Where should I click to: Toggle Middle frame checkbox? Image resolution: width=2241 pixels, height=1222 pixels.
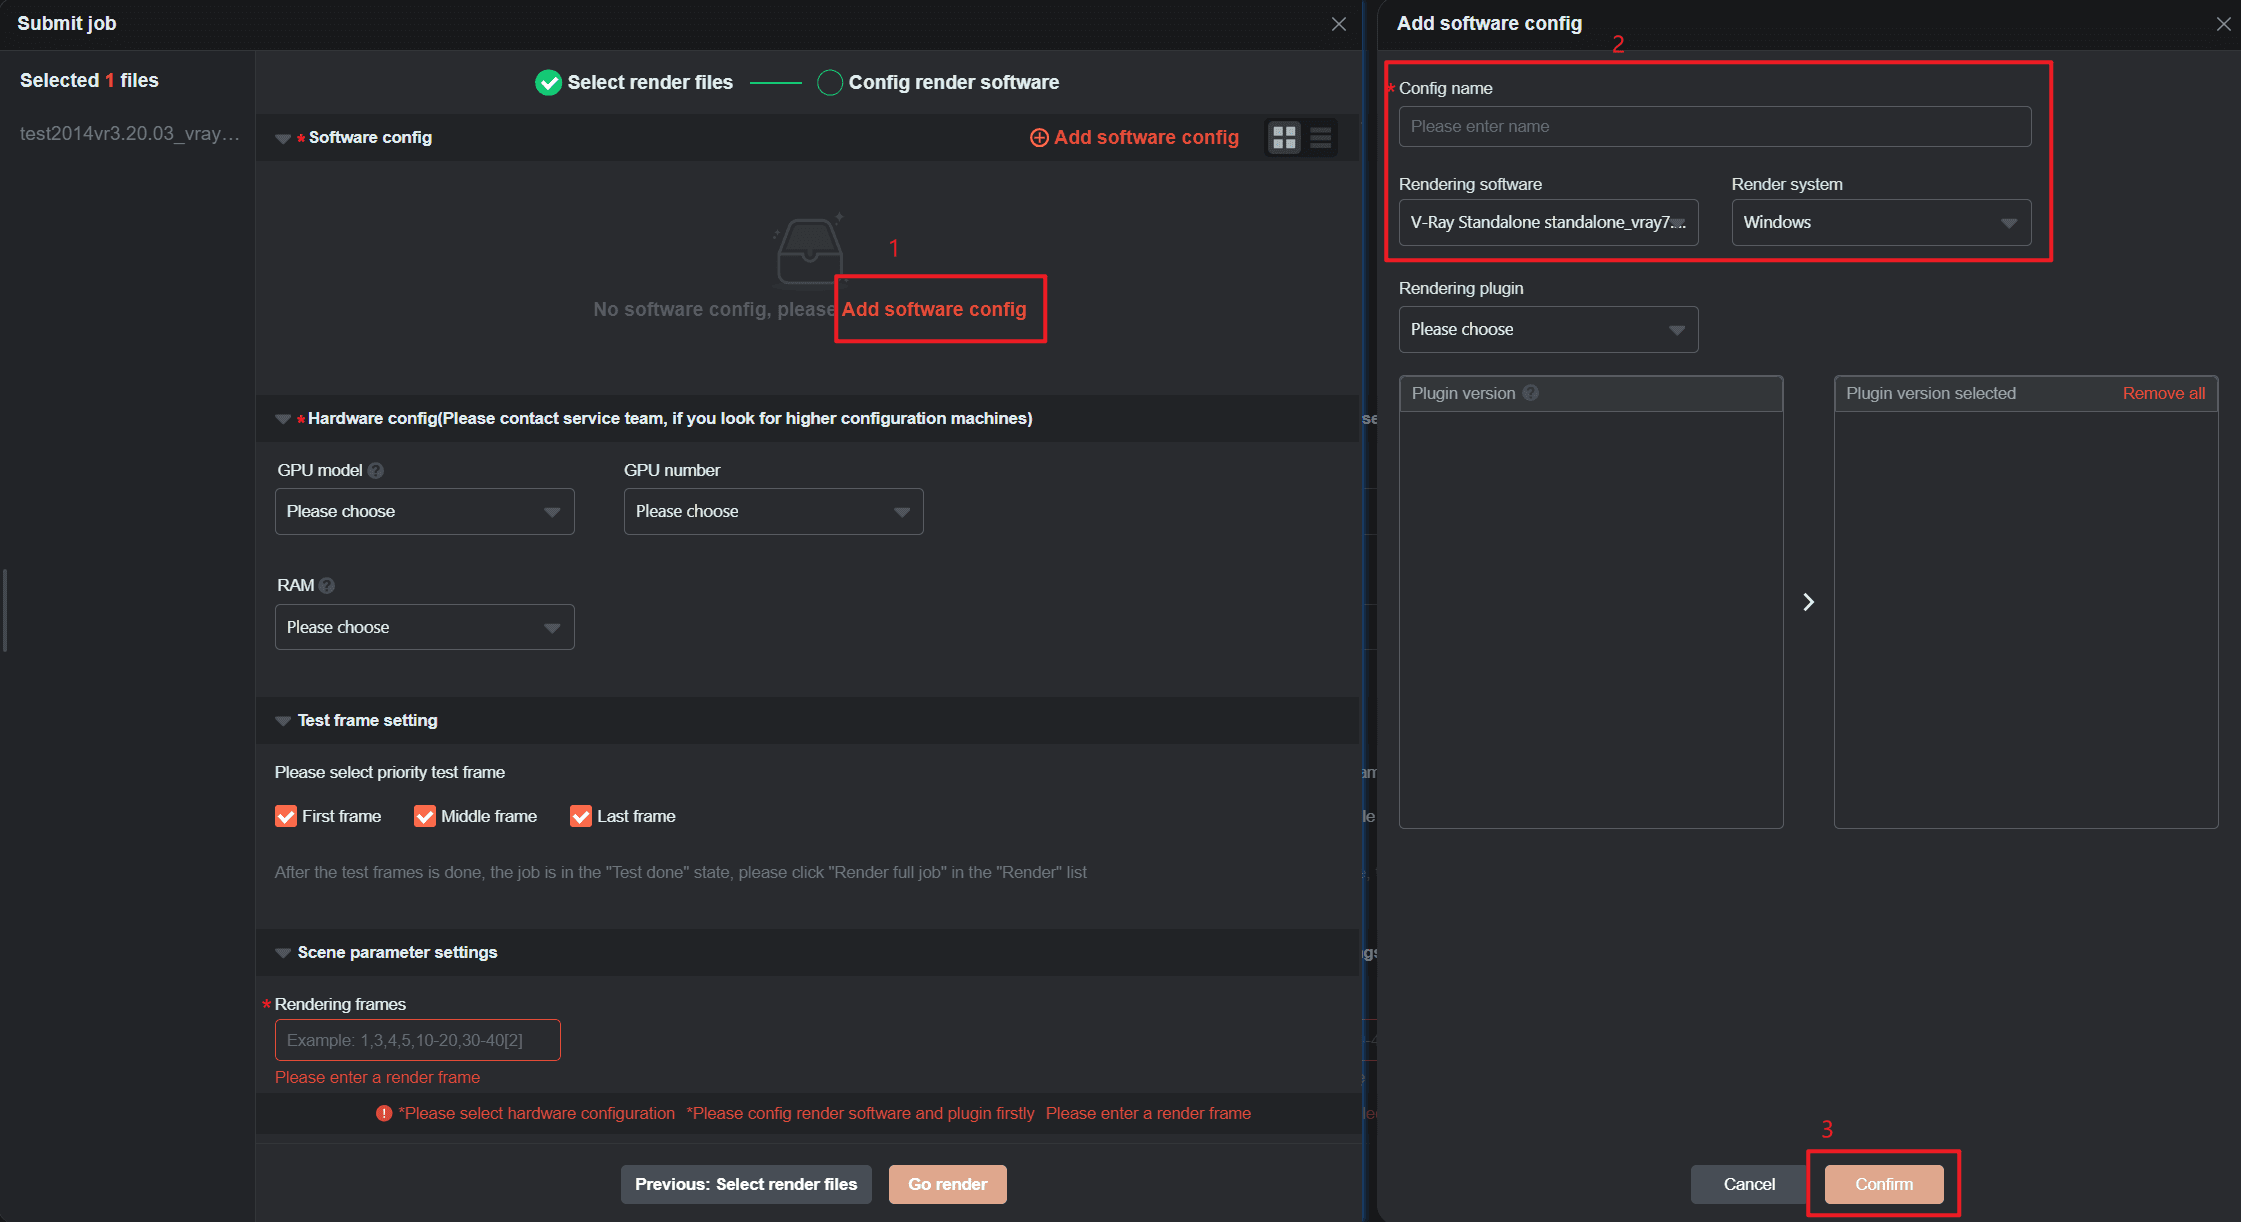(x=425, y=816)
